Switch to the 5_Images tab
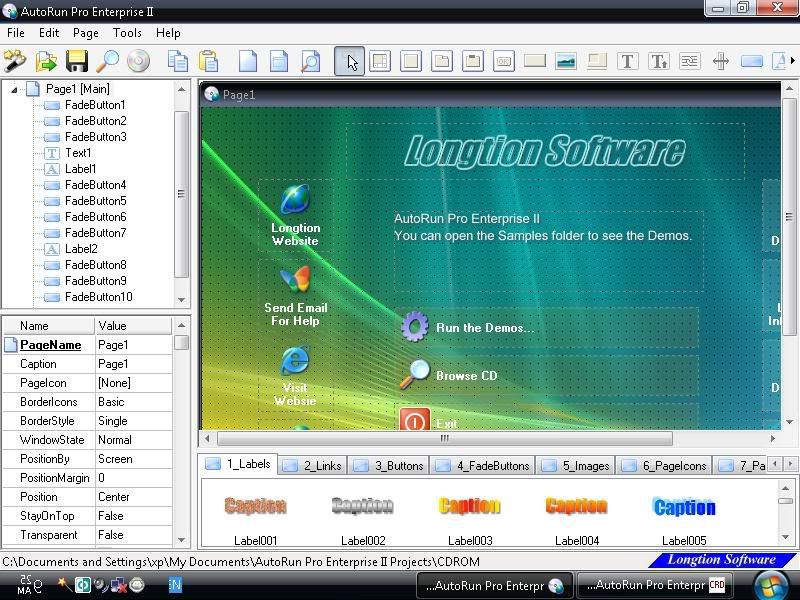 [x=576, y=466]
